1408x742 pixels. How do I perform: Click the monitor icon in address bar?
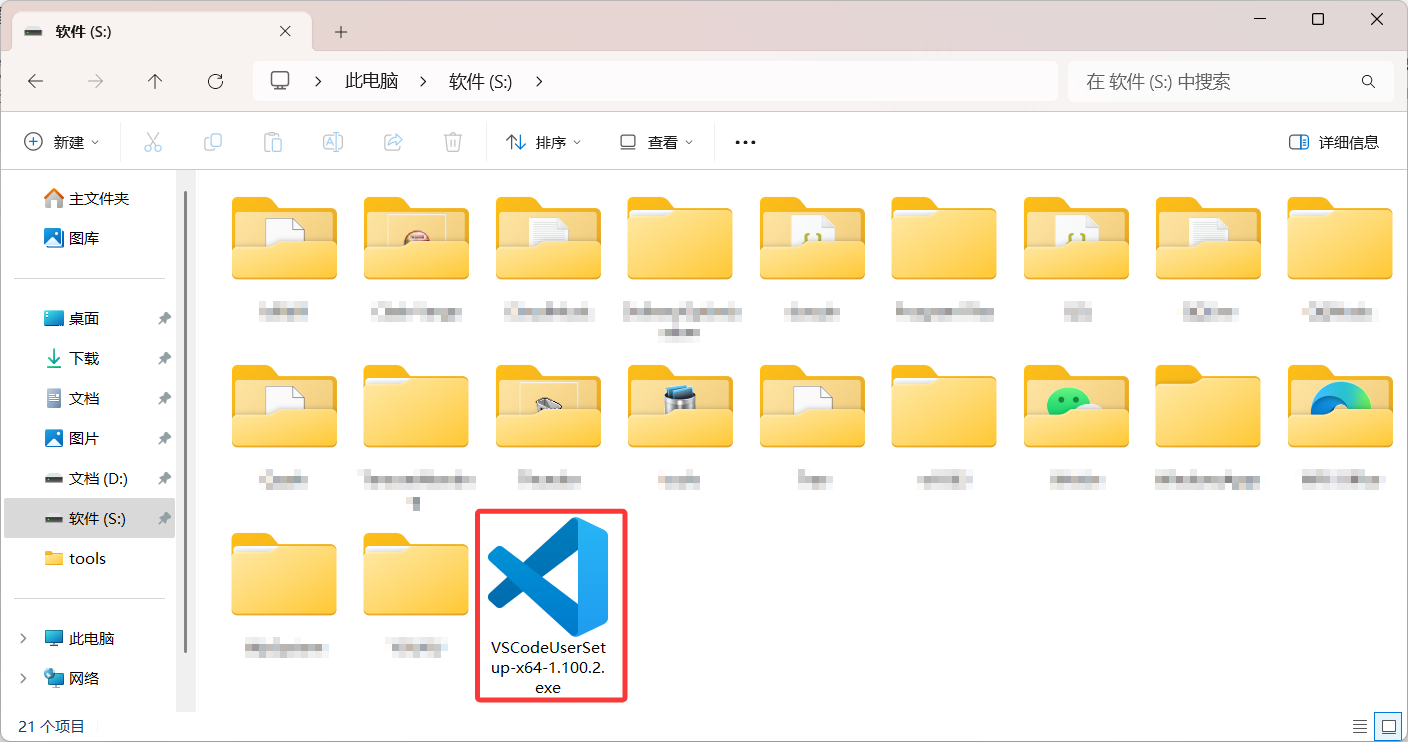280,81
